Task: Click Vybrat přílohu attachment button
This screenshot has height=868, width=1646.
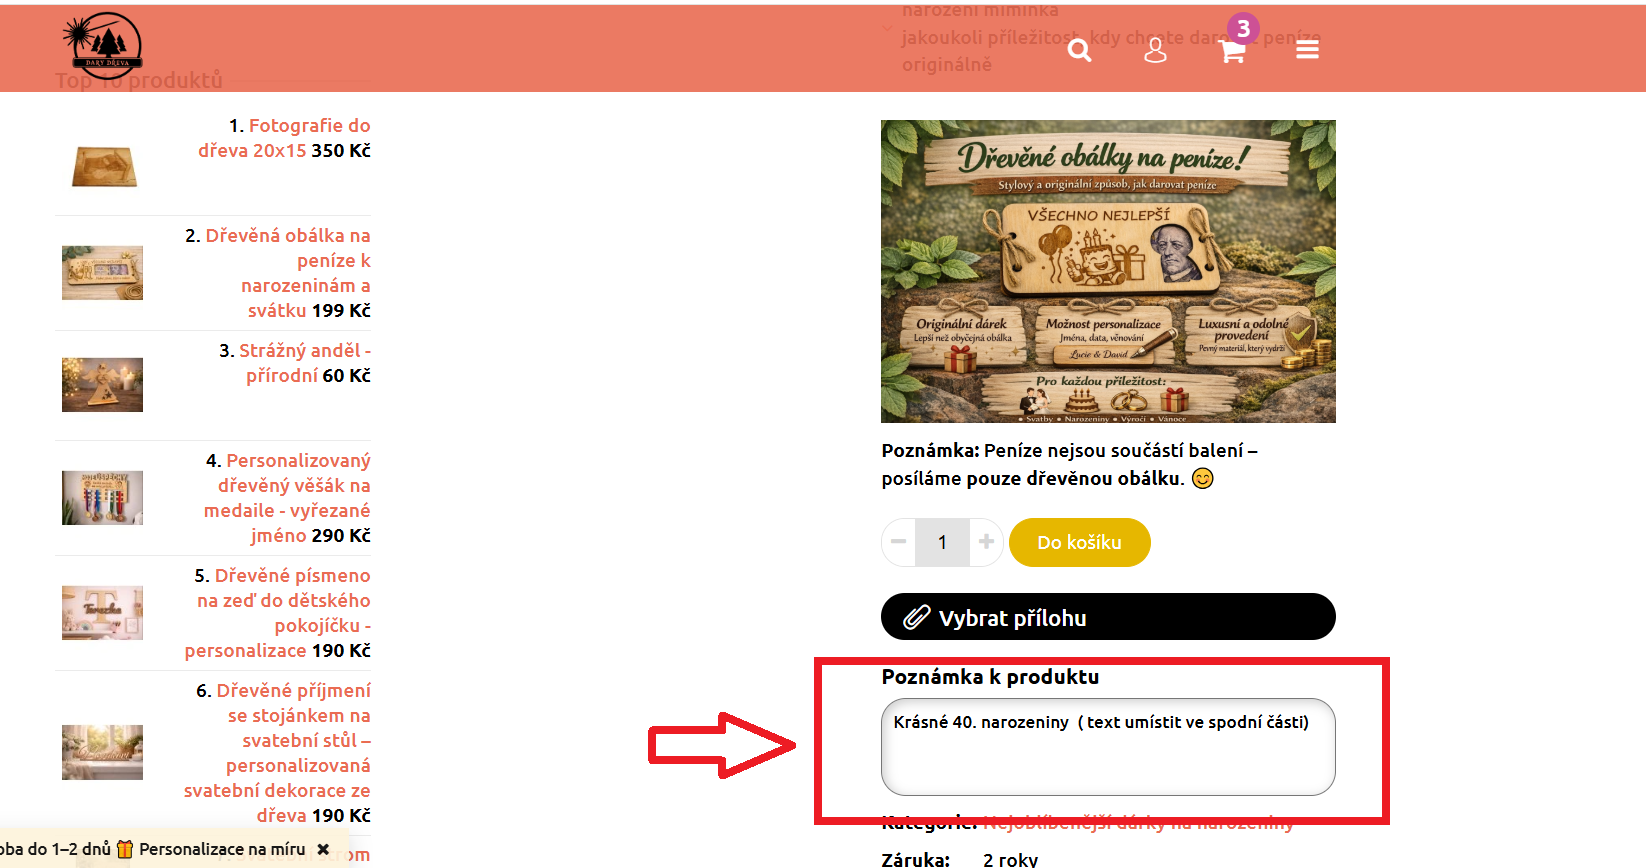Action: coord(1108,617)
